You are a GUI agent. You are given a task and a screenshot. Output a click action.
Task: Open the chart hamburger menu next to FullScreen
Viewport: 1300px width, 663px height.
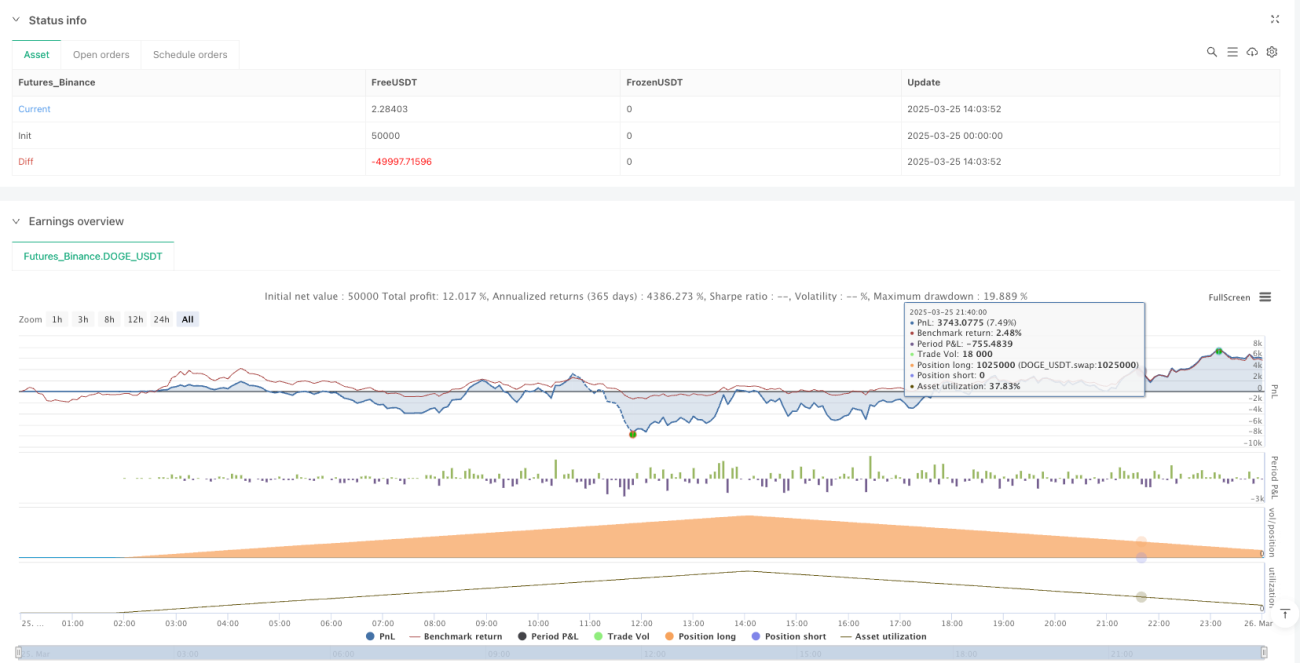coord(1265,297)
